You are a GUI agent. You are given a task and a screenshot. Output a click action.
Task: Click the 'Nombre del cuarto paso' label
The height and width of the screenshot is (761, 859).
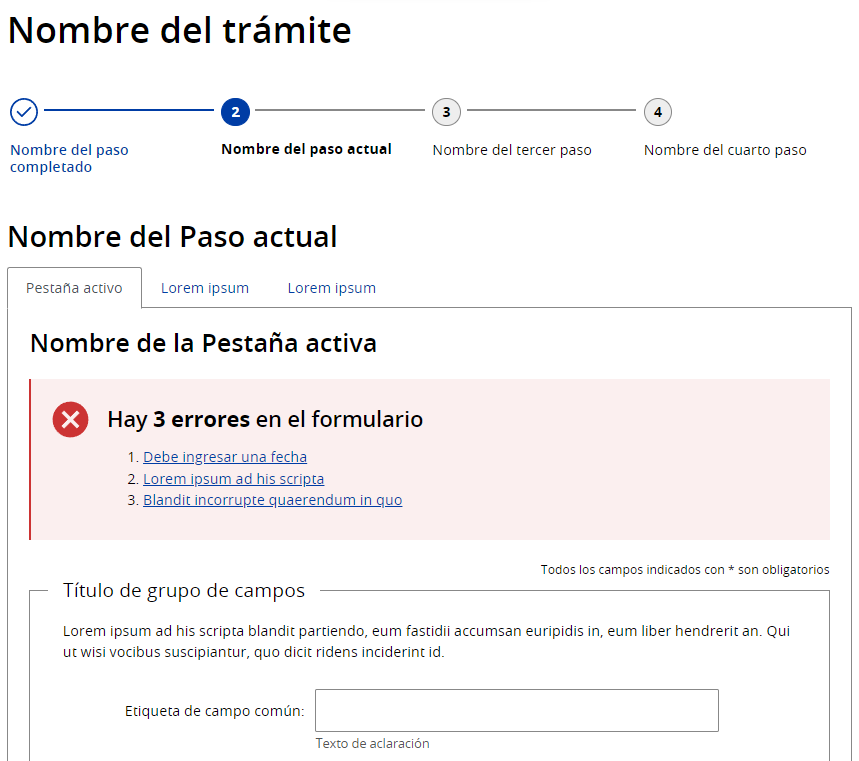724,150
